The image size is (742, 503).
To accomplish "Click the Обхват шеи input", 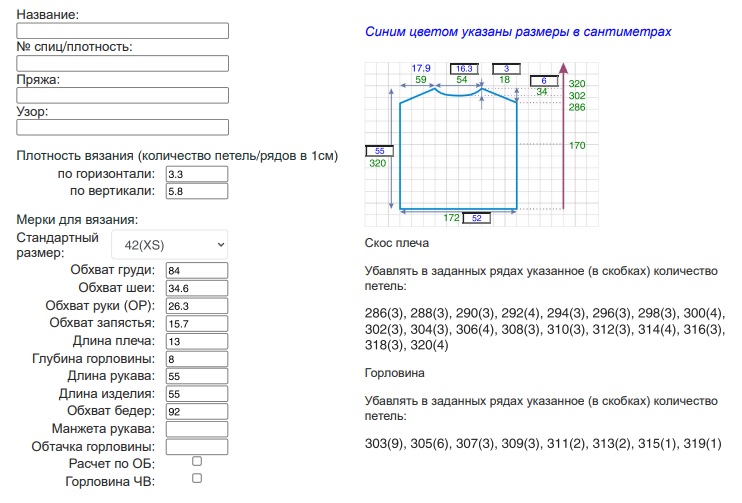I will click(x=196, y=289).
